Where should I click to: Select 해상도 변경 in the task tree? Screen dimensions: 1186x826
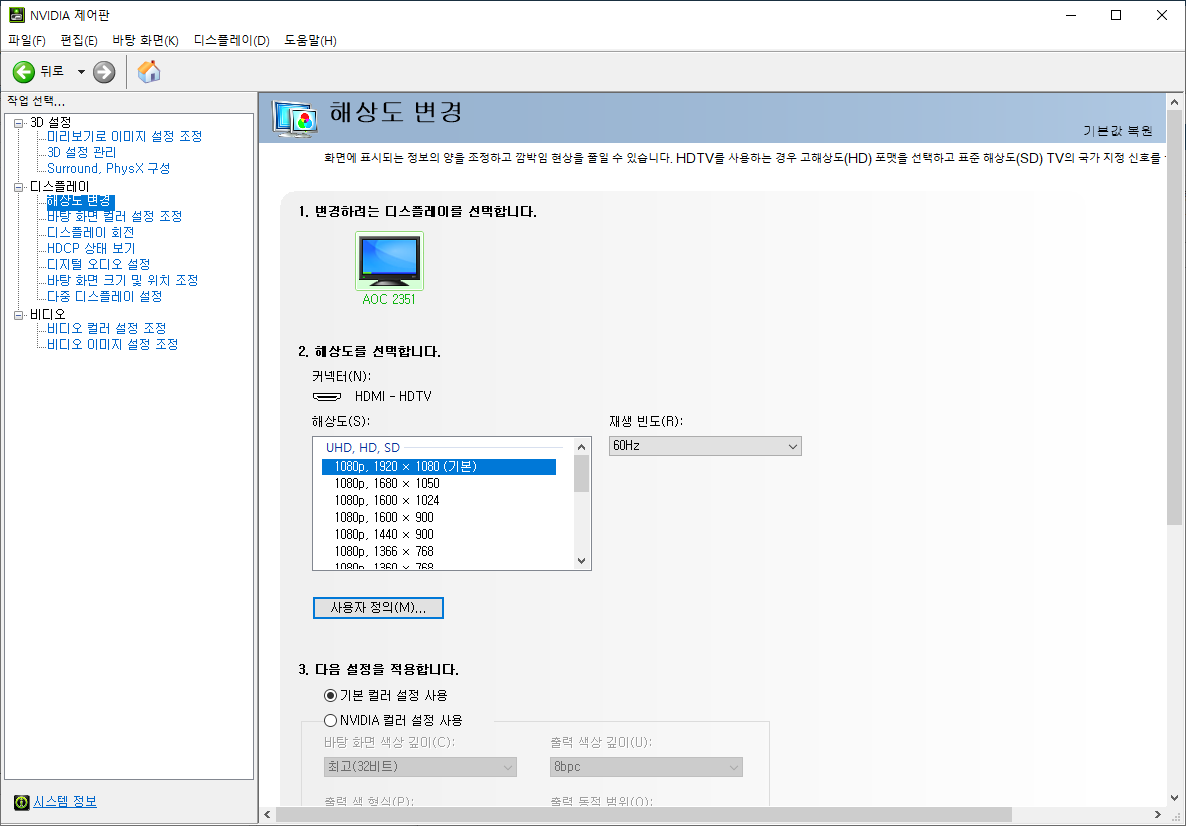click(x=80, y=201)
